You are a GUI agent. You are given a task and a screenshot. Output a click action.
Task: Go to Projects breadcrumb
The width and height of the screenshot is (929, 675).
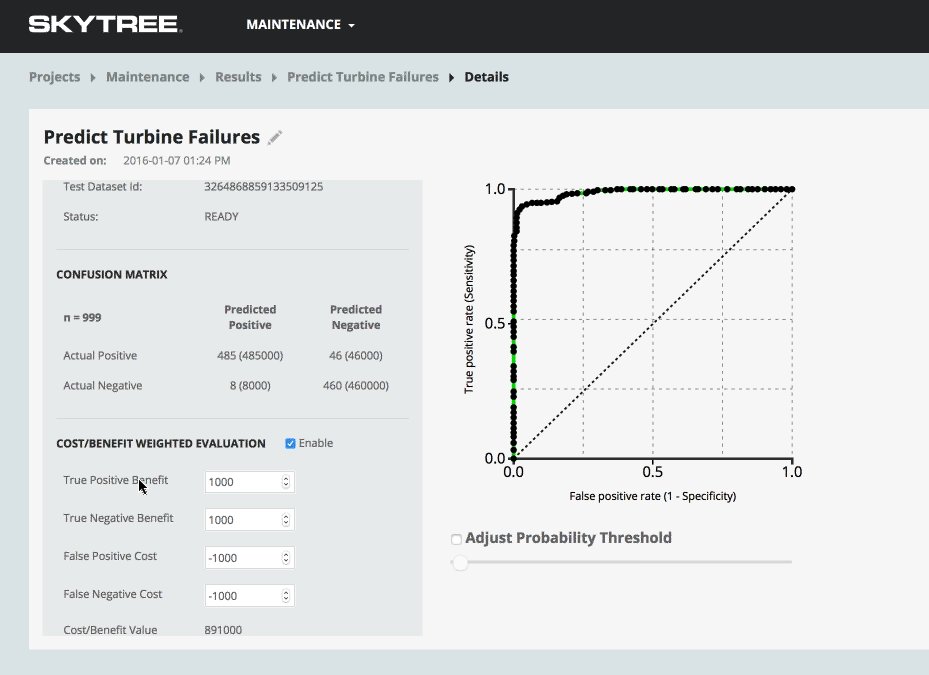click(55, 77)
